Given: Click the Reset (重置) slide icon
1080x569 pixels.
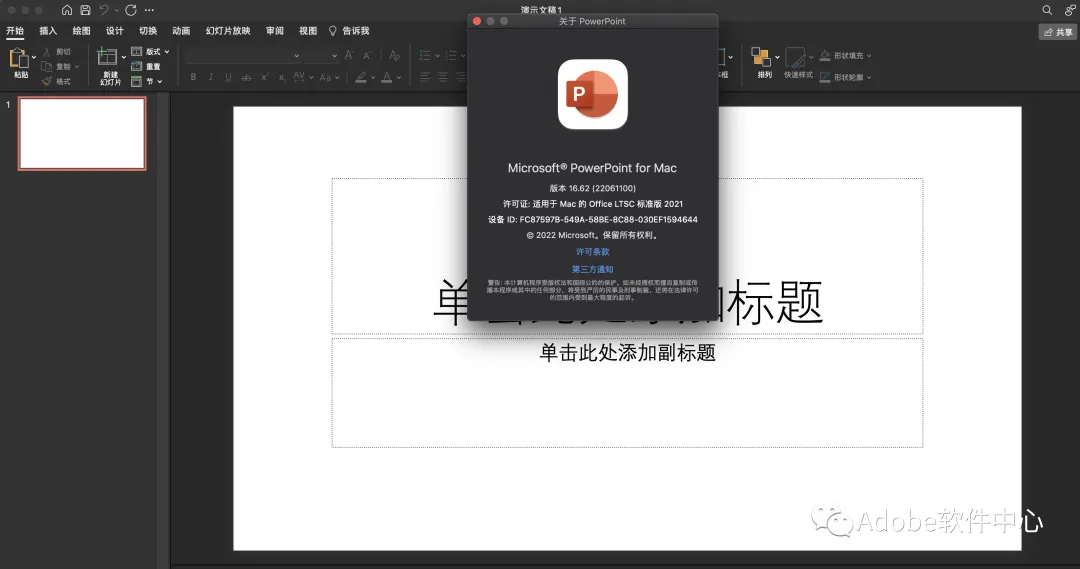Looking at the screenshot, I should [x=136, y=66].
